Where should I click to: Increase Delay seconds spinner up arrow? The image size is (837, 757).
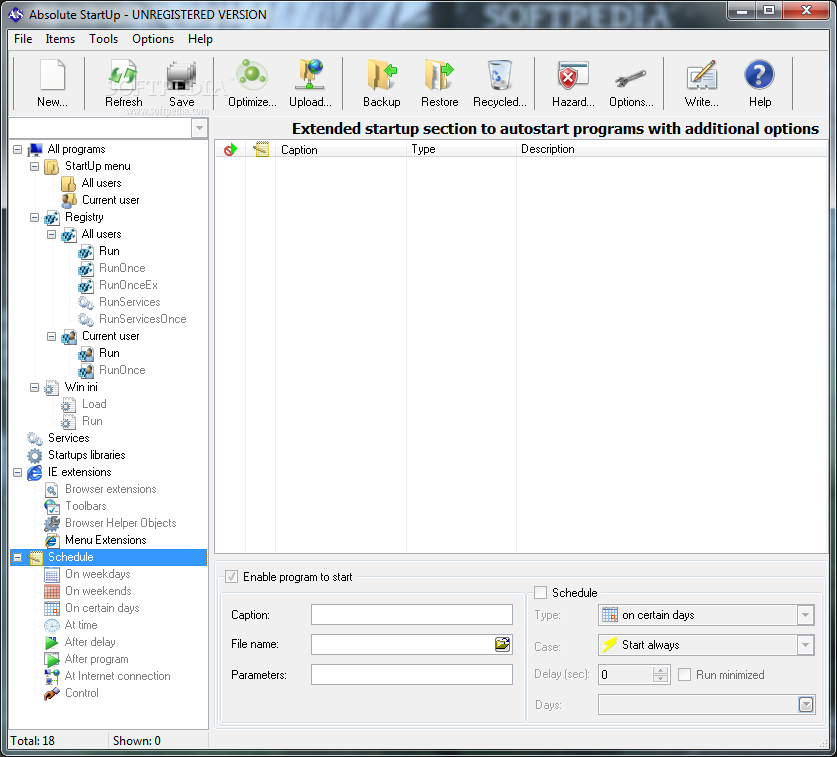point(660,671)
